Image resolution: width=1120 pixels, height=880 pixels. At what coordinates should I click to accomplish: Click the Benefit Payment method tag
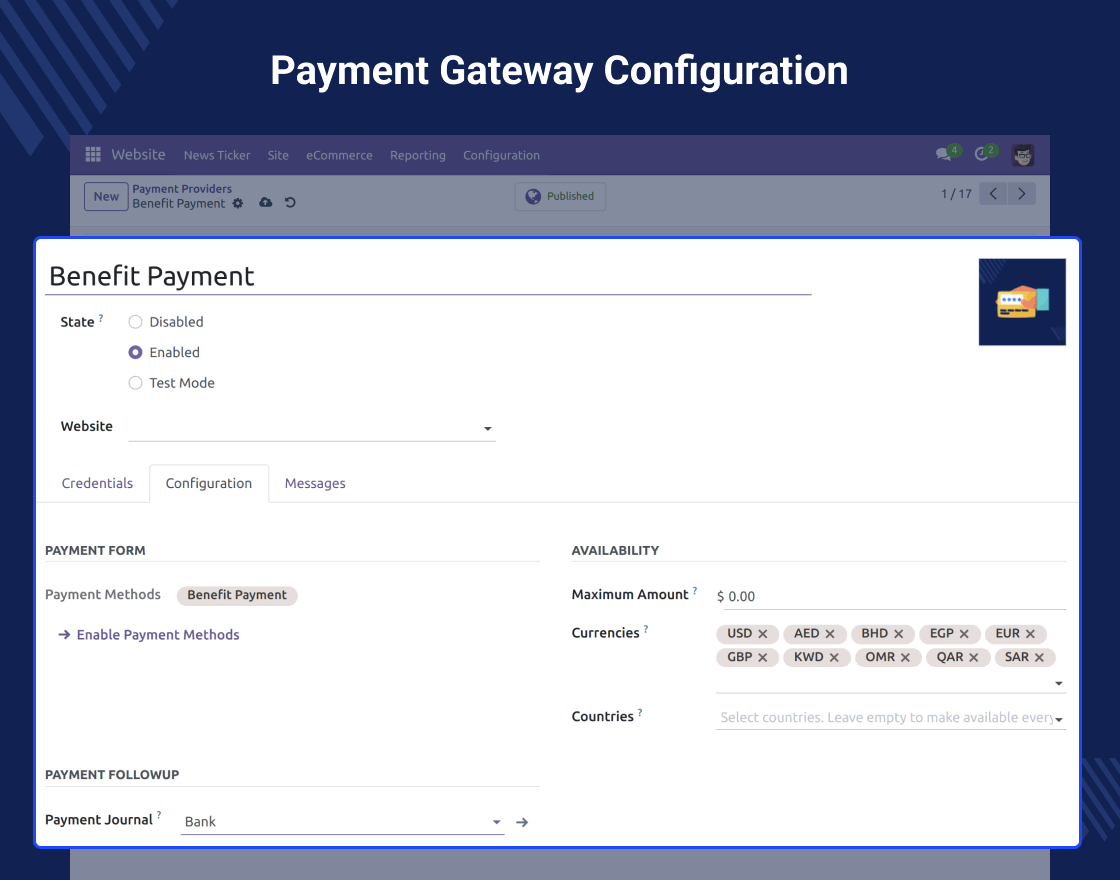[237, 595]
